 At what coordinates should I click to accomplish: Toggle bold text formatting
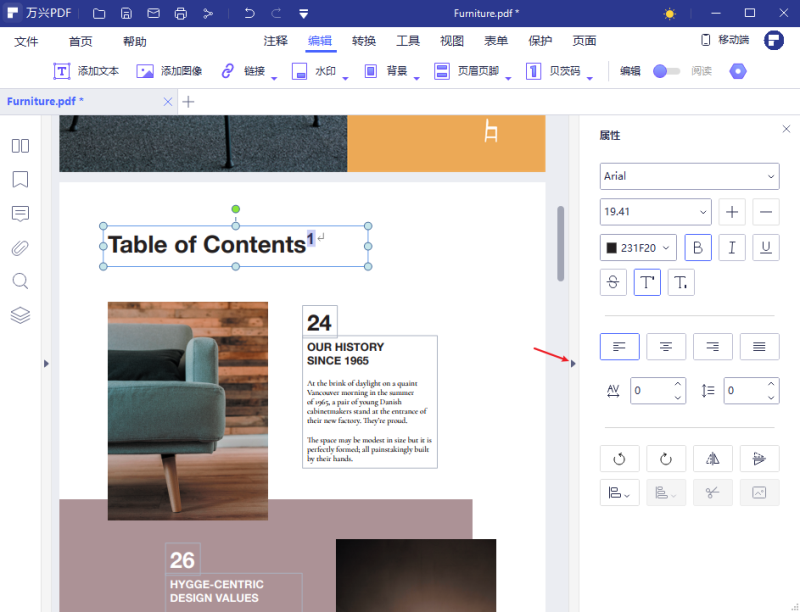coord(698,248)
